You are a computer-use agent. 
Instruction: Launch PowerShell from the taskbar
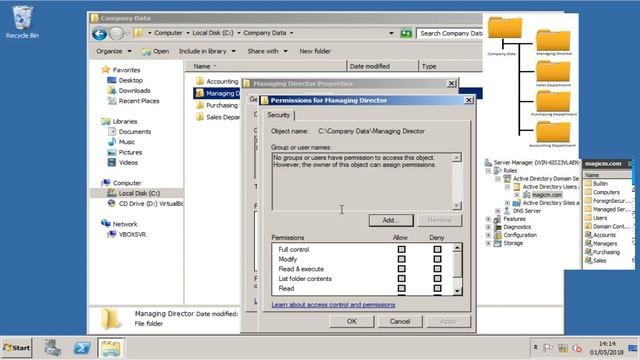click(82, 348)
